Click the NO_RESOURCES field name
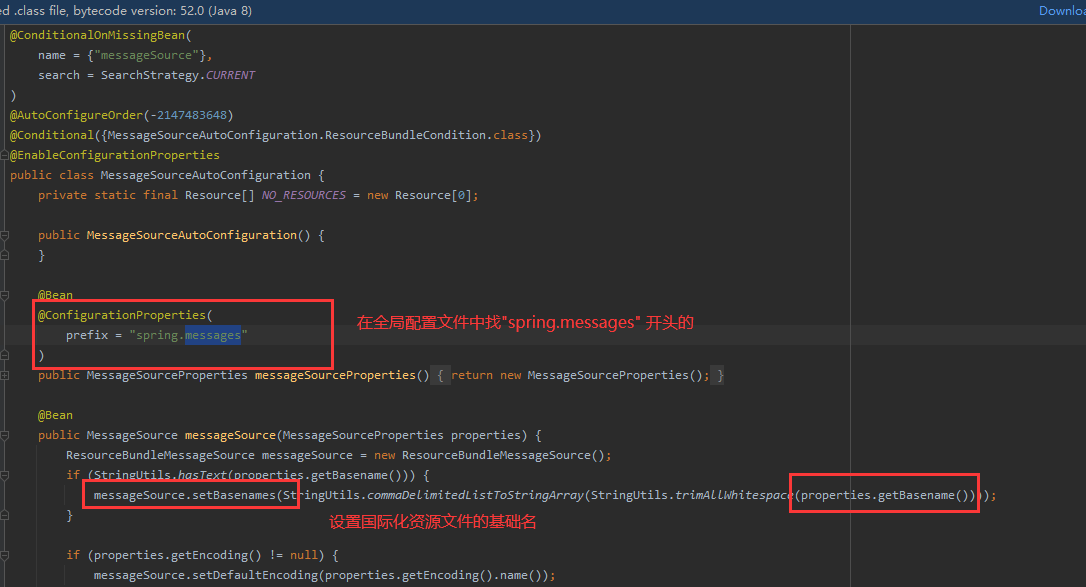This screenshot has height=587, width=1086. (x=303, y=195)
